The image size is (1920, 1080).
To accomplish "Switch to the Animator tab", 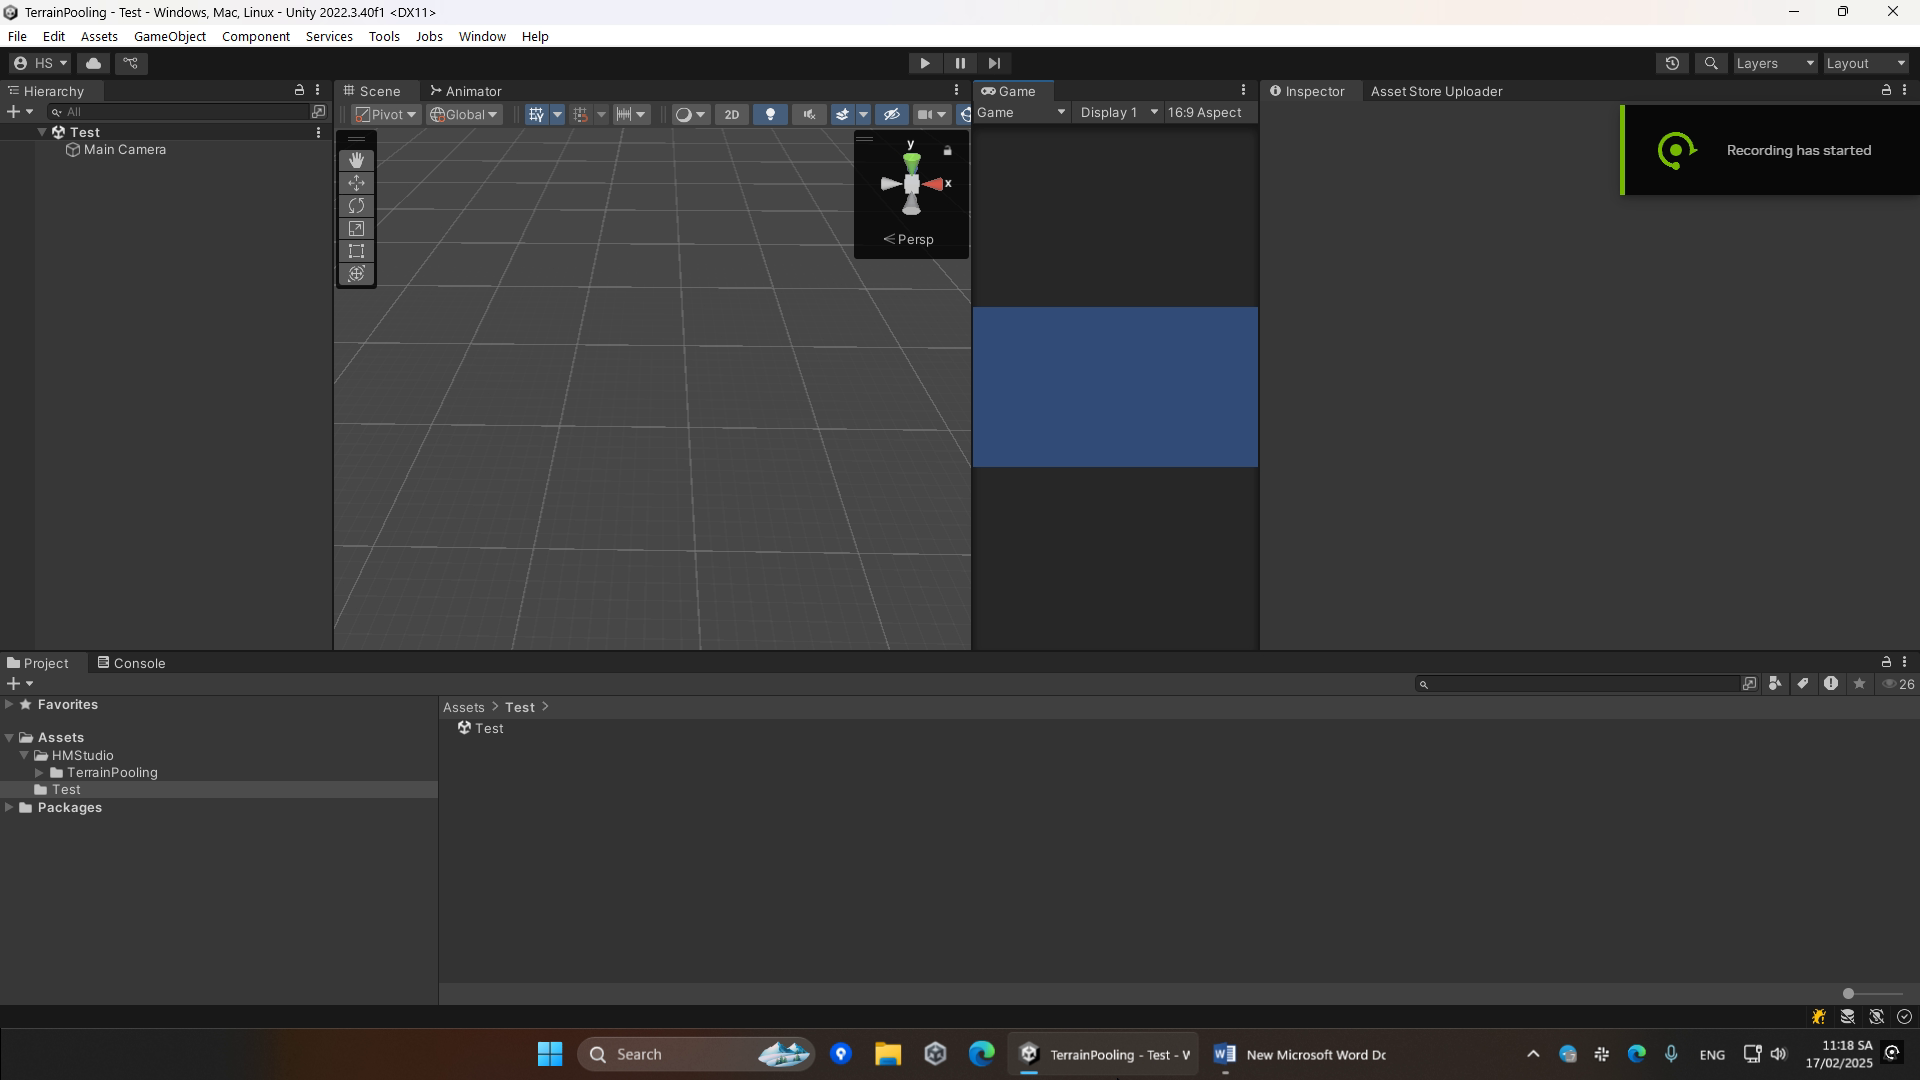I will [466, 91].
